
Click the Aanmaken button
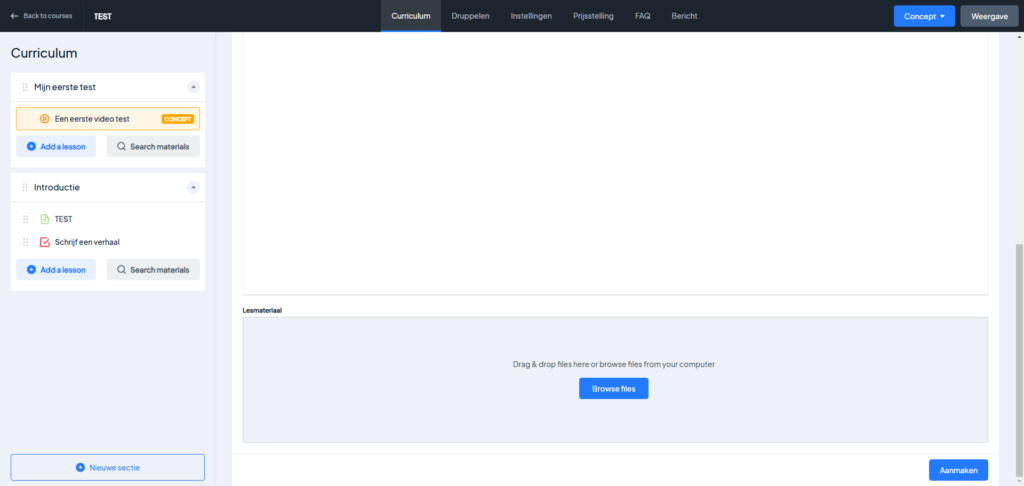958,470
